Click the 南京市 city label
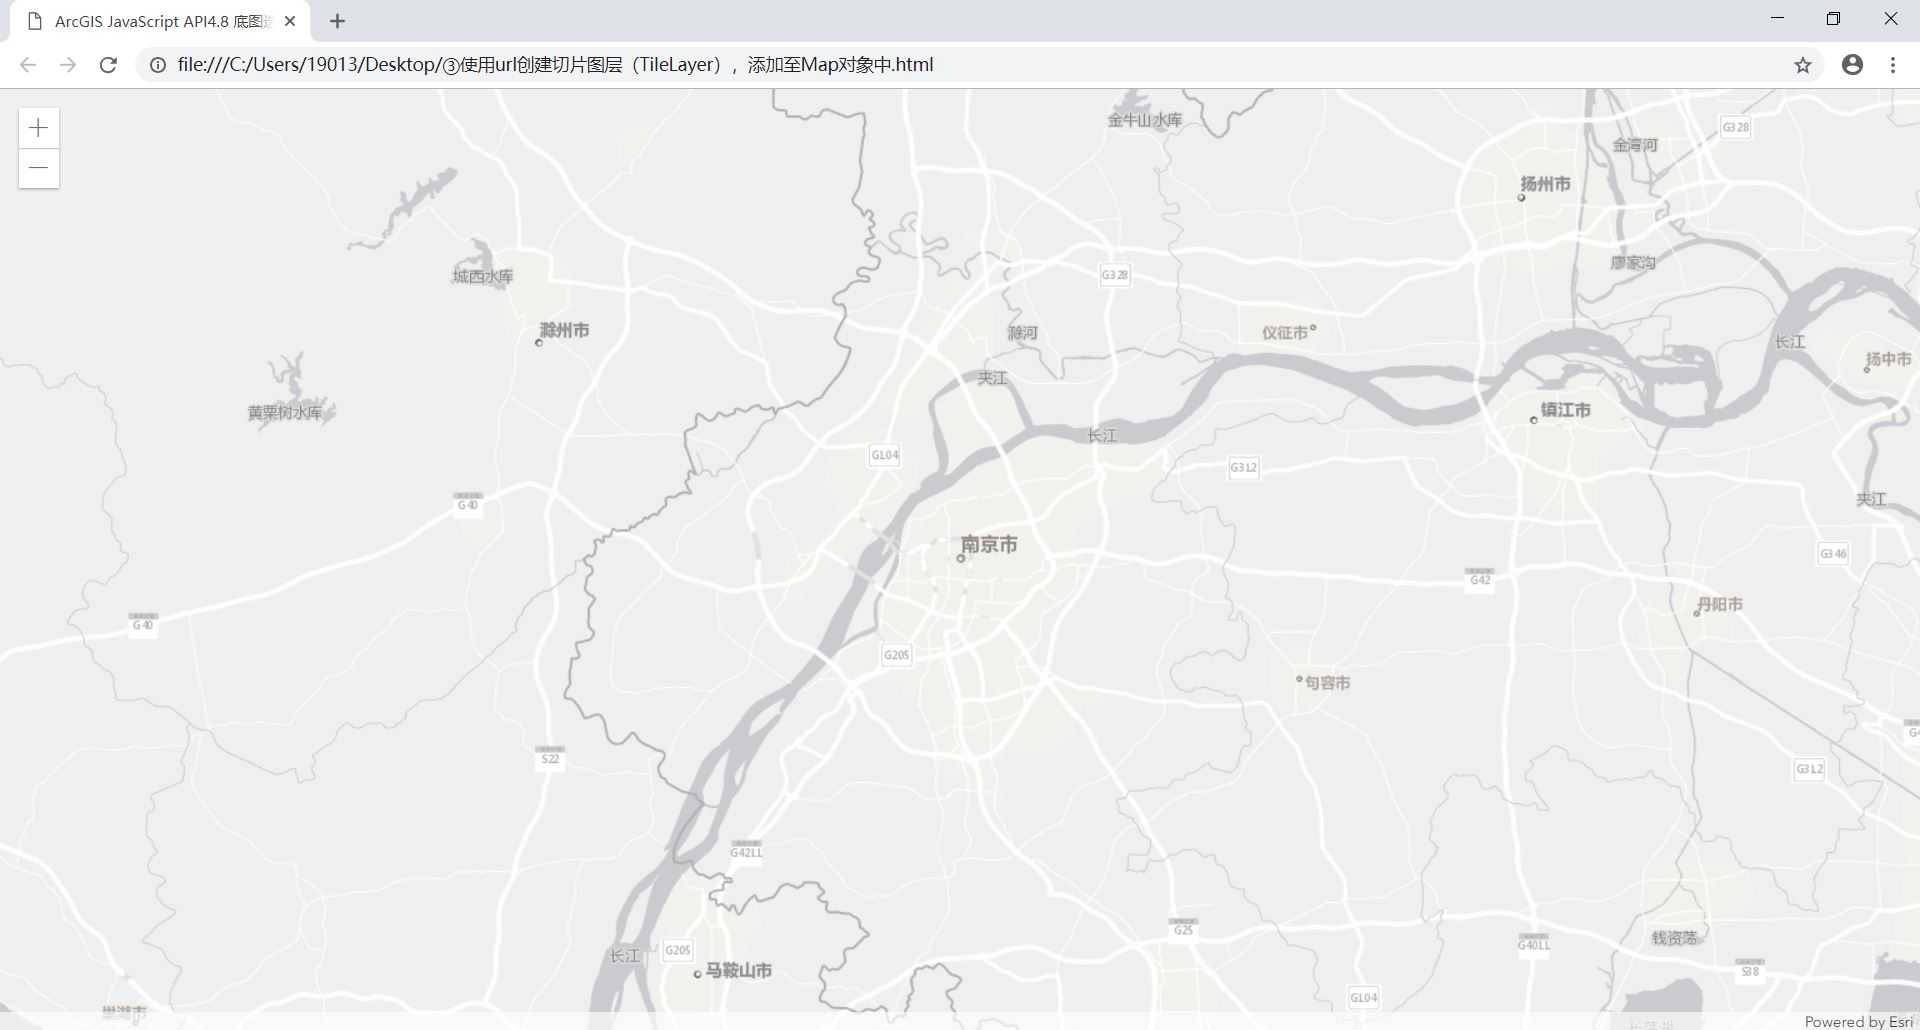This screenshot has height=1030, width=1920. click(x=988, y=545)
